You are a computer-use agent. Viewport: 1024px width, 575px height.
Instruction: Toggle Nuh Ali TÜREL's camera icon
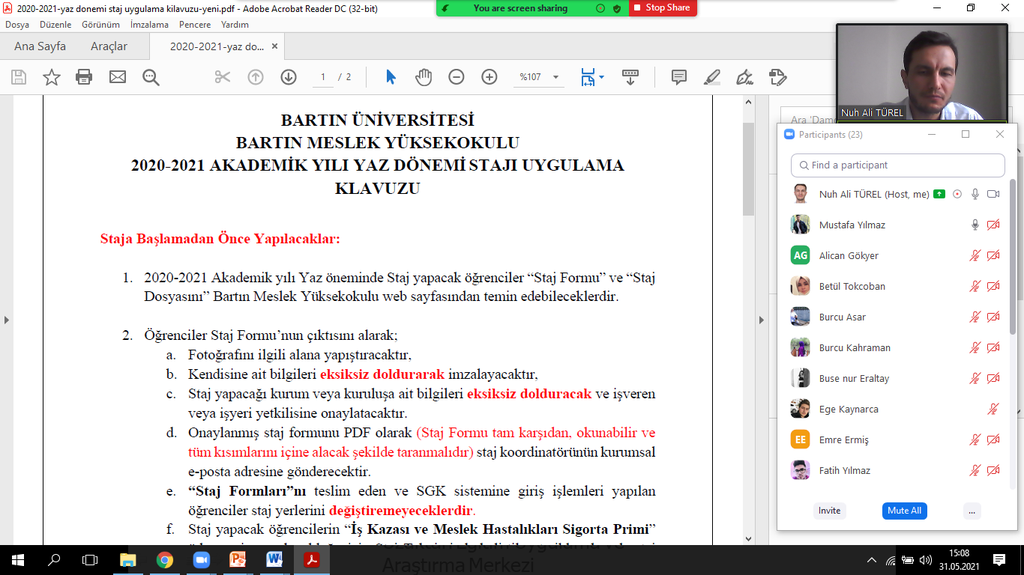pyautogui.click(x=993, y=194)
